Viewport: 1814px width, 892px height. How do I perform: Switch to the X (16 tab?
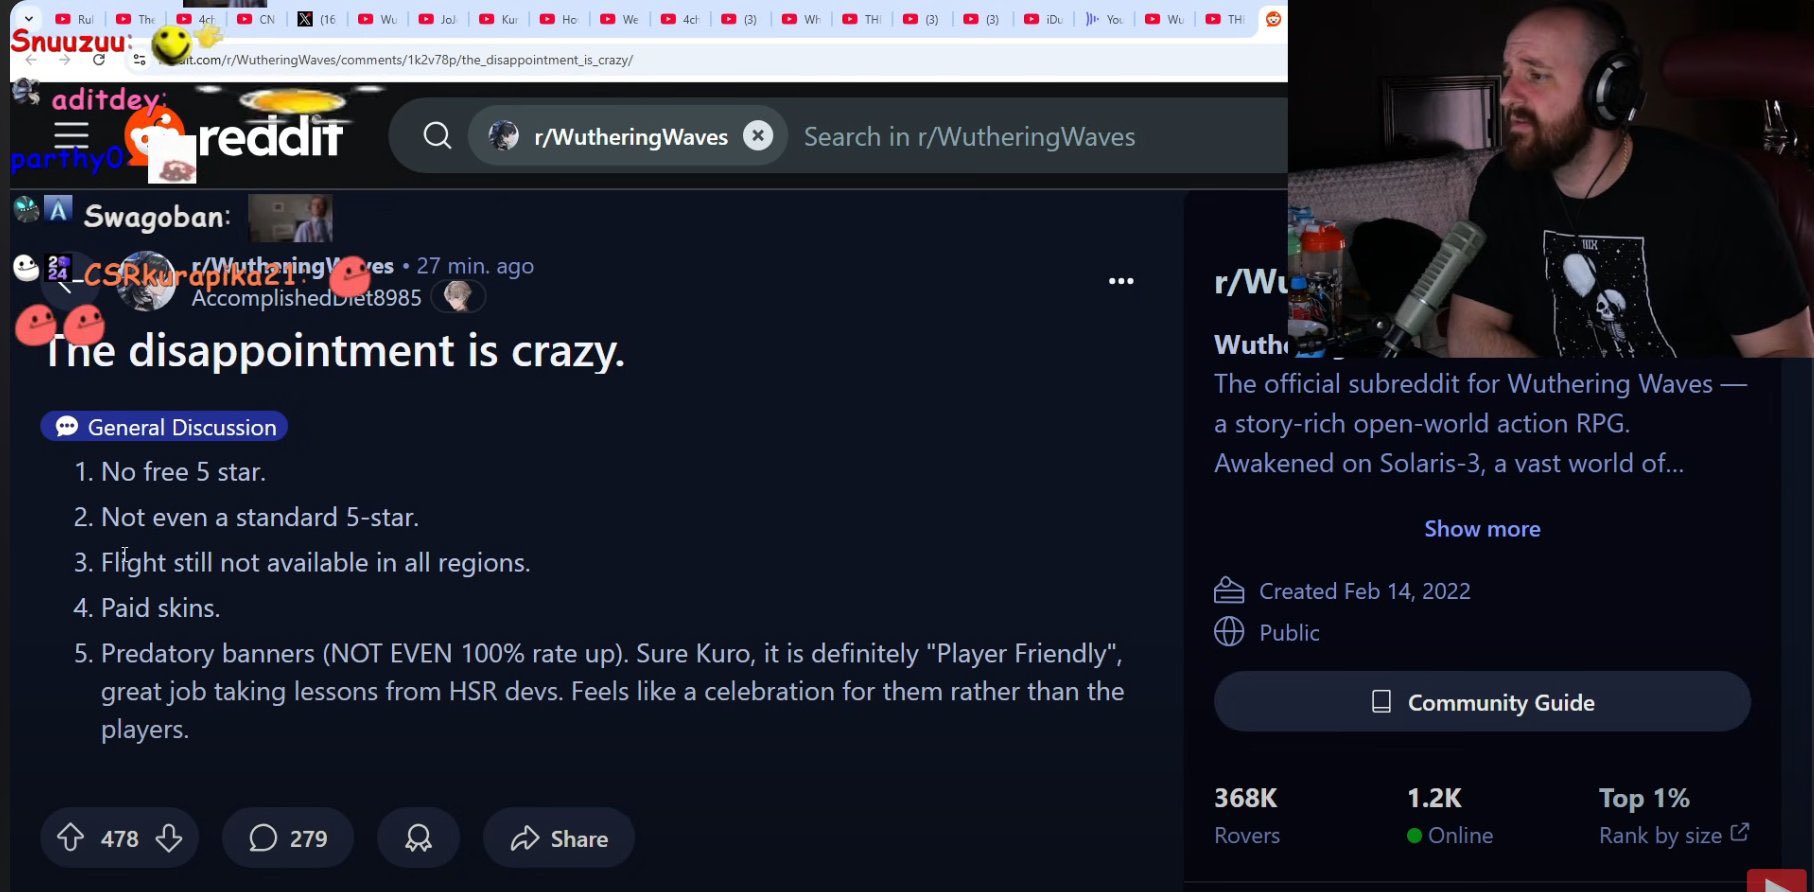coord(316,19)
